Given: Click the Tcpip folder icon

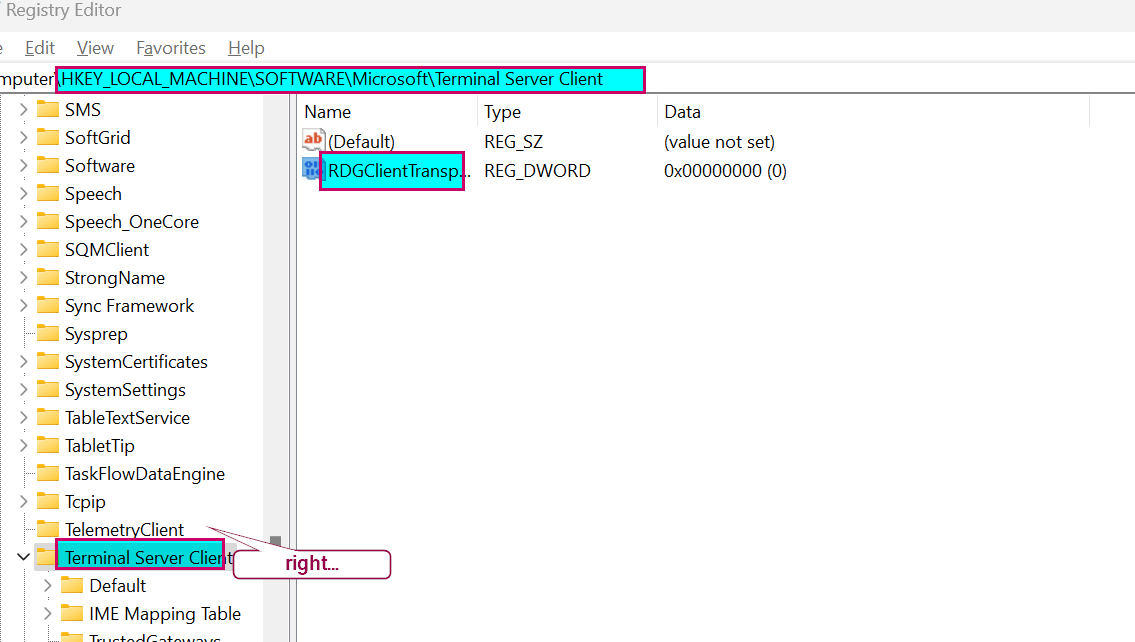Looking at the screenshot, I should point(48,502).
